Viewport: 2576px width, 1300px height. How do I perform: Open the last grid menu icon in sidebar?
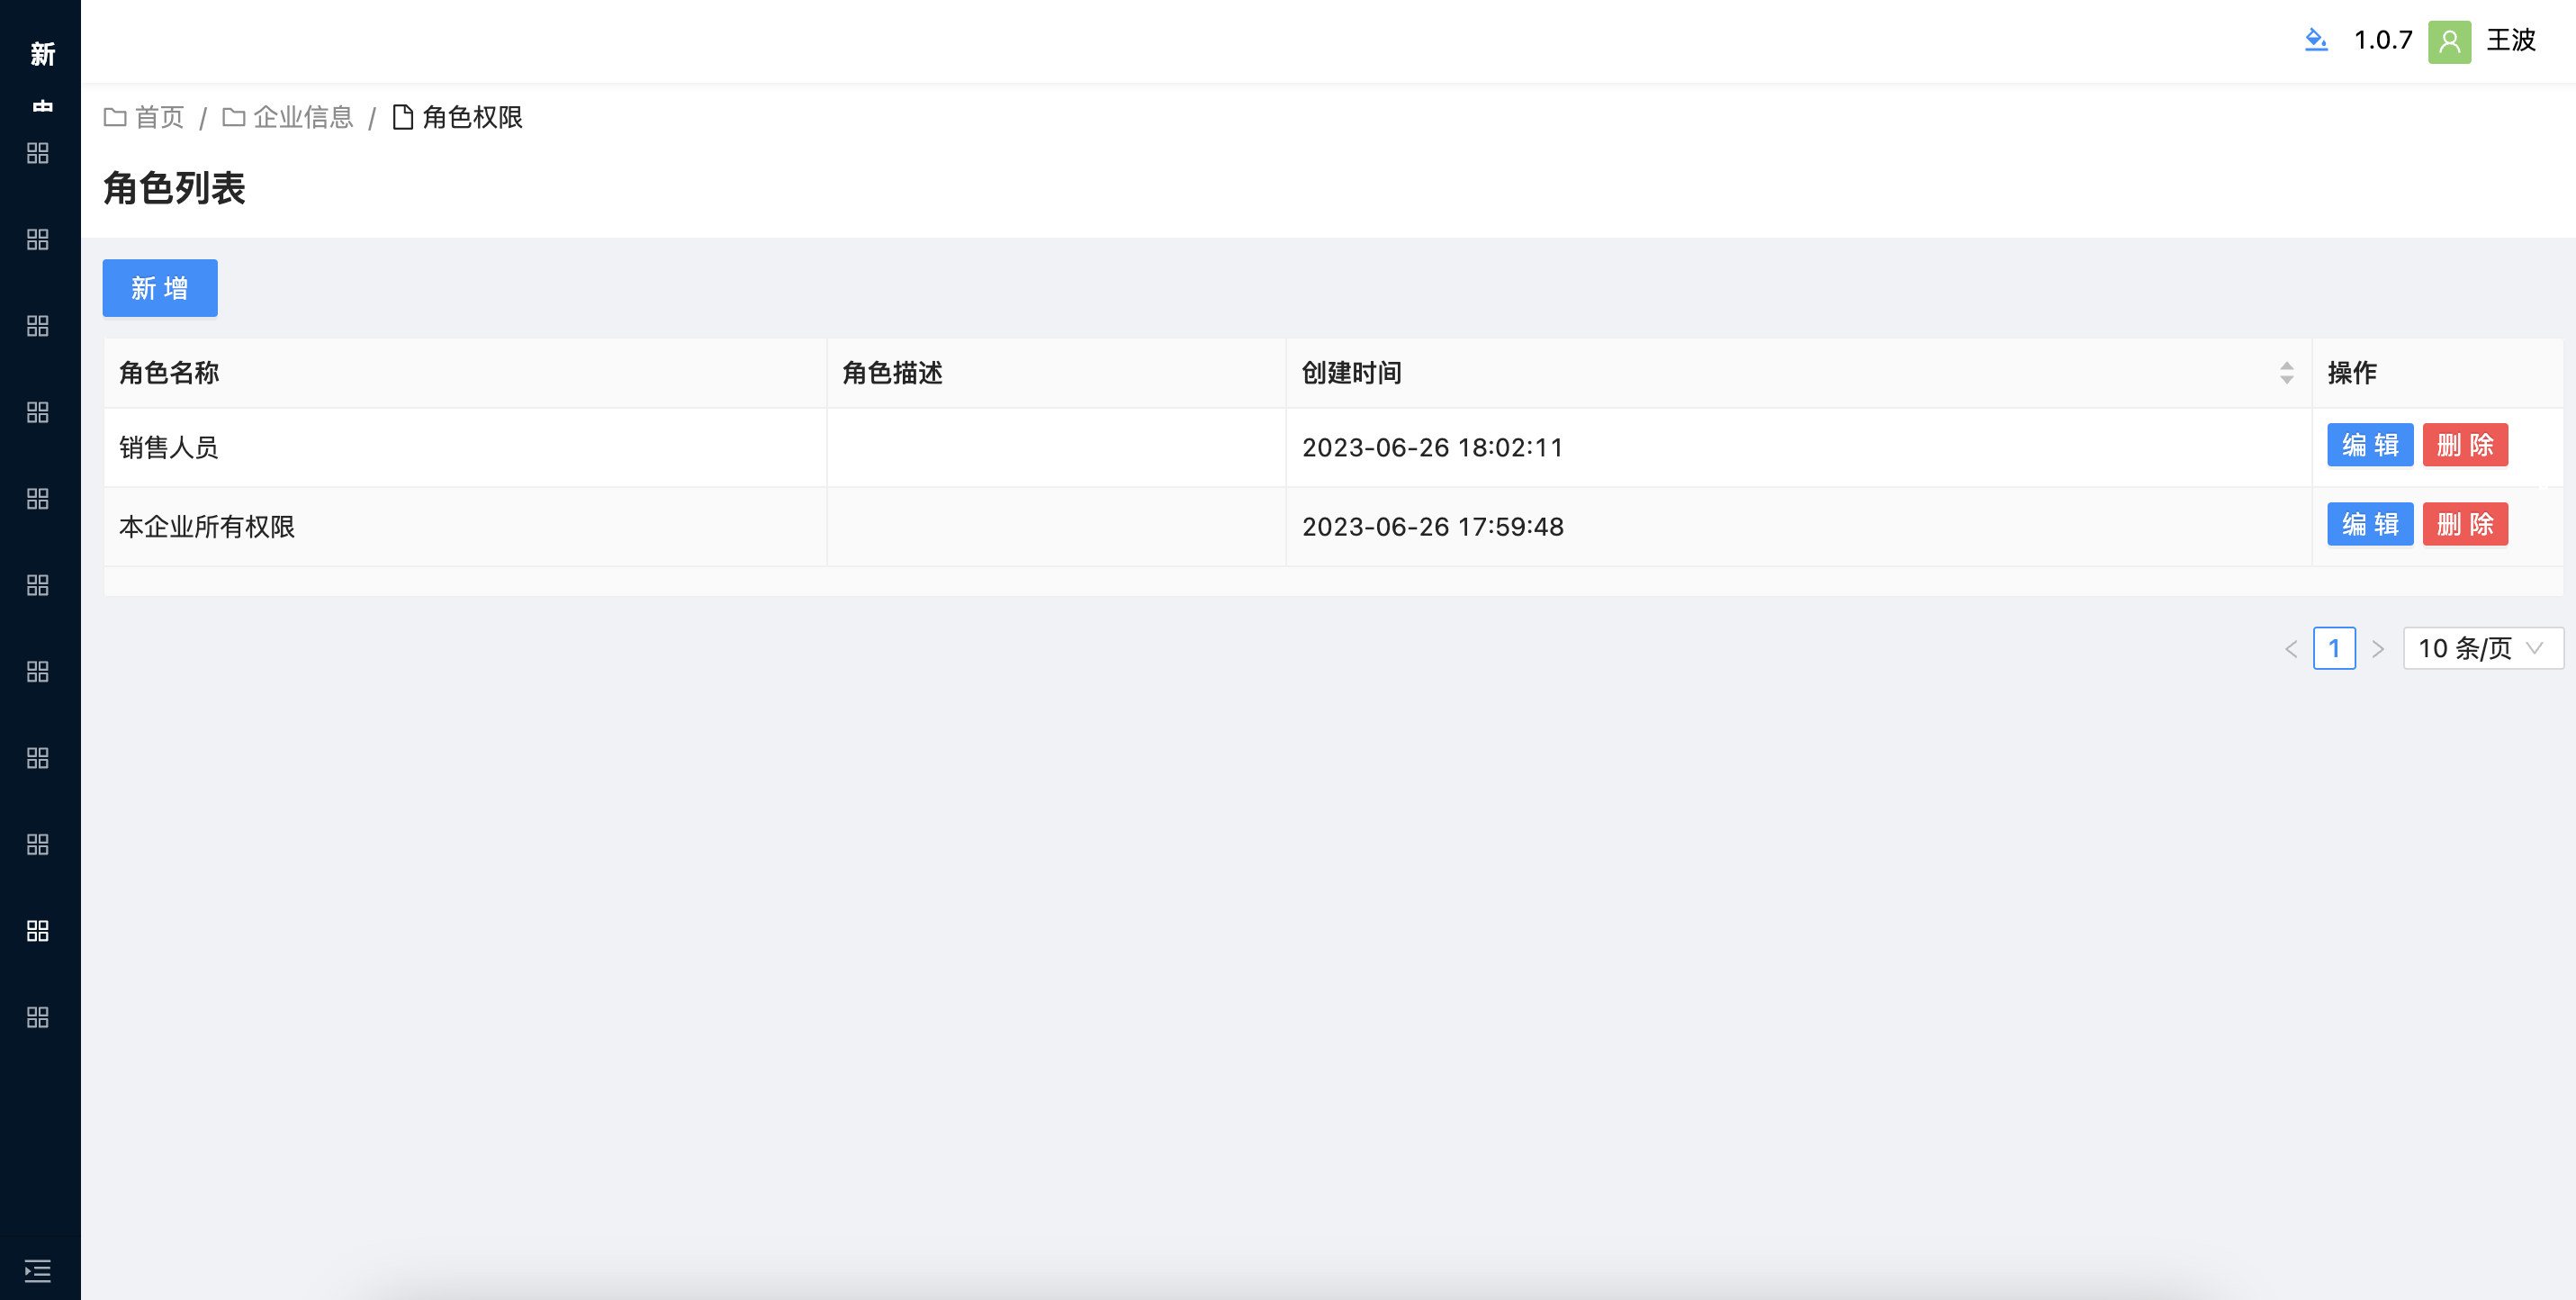[38, 1017]
